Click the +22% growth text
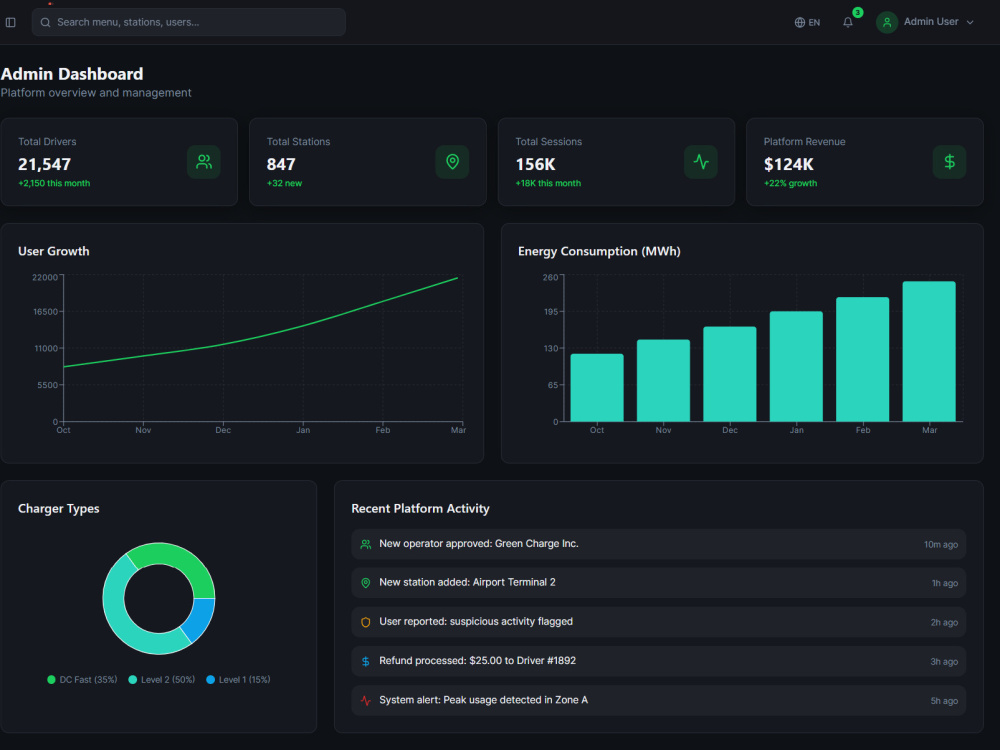 click(x=790, y=183)
